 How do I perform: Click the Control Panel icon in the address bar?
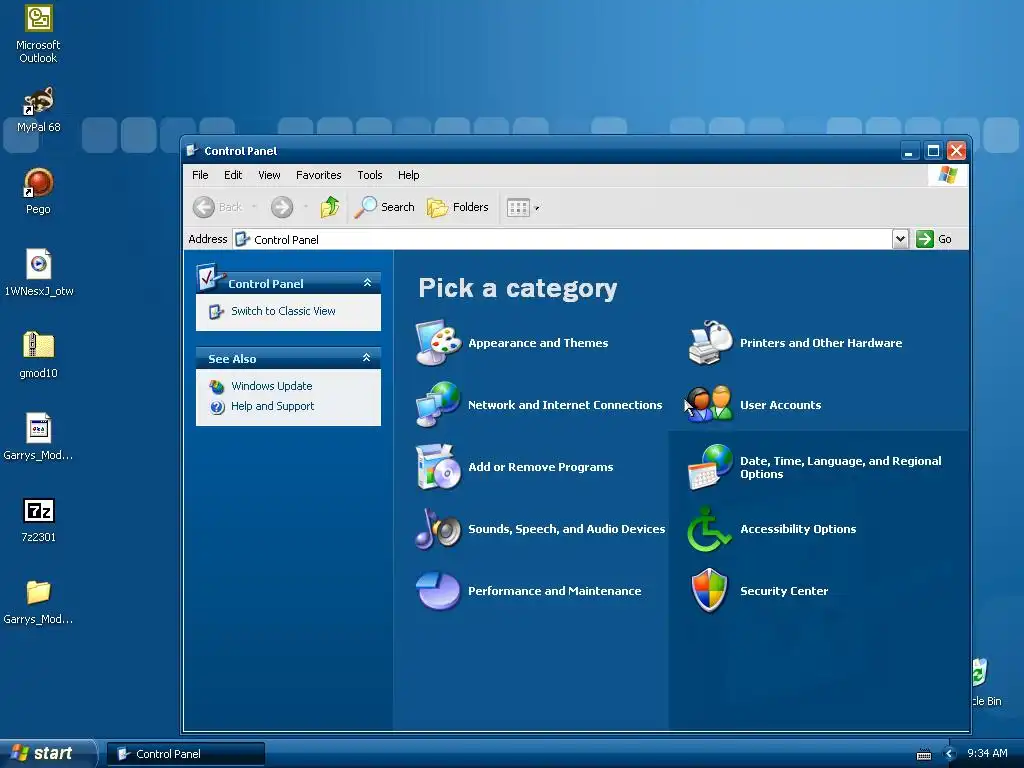tap(243, 239)
